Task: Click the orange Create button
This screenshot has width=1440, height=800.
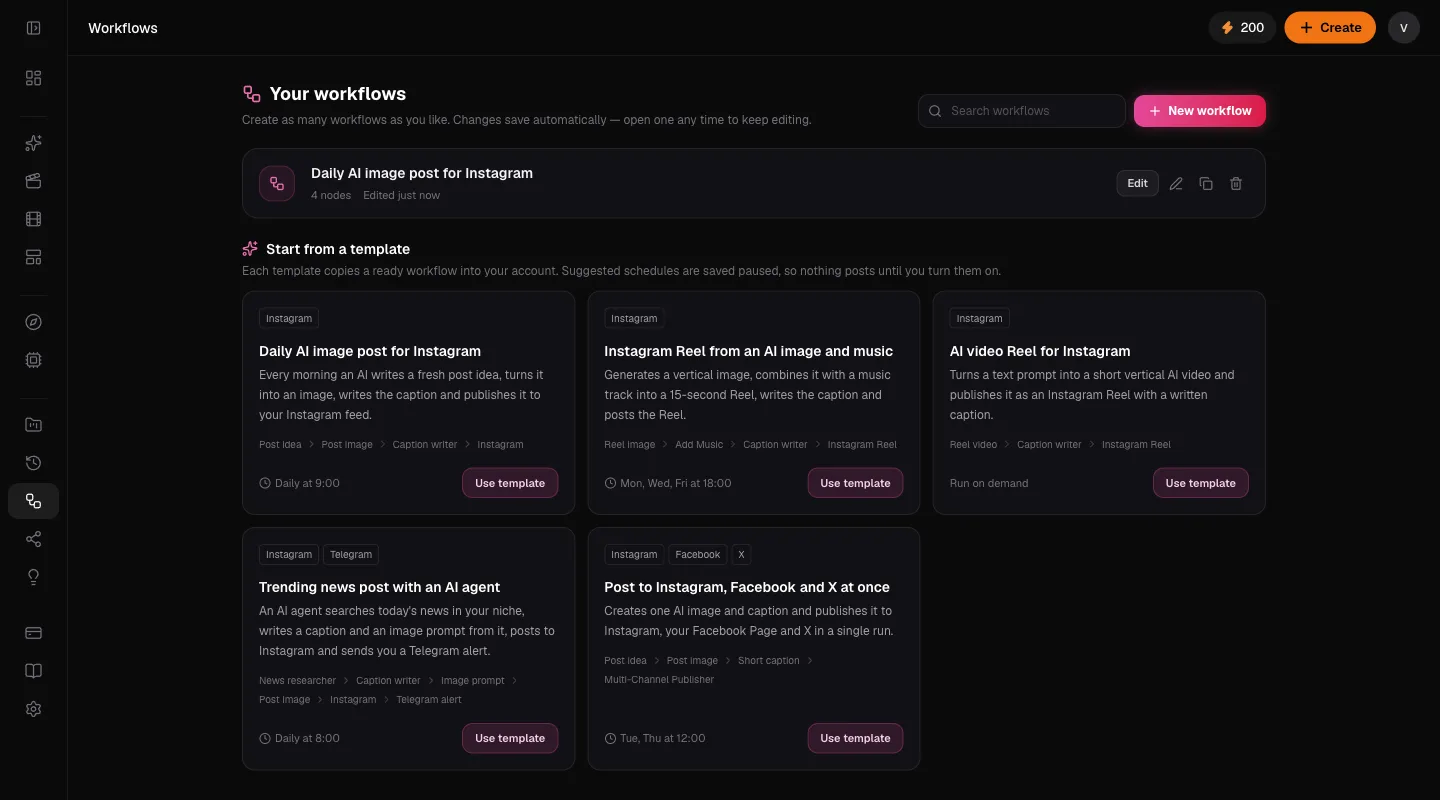Action: pyautogui.click(x=1330, y=28)
